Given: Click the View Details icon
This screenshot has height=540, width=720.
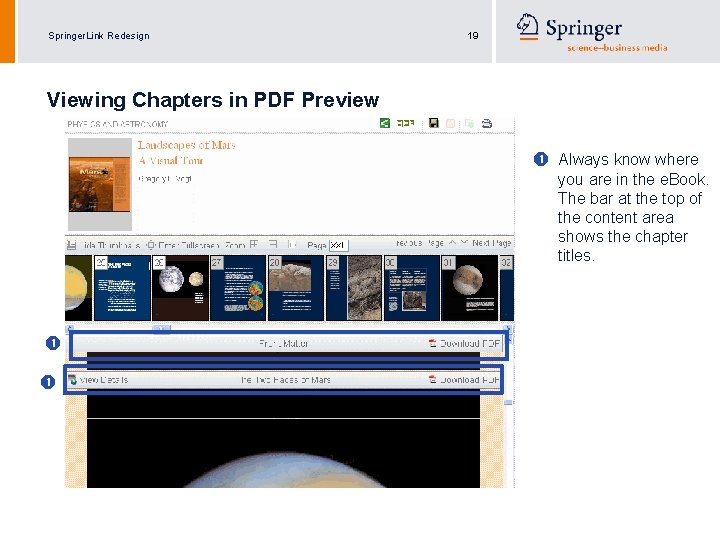Looking at the screenshot, I should click(x=73, y=380).
